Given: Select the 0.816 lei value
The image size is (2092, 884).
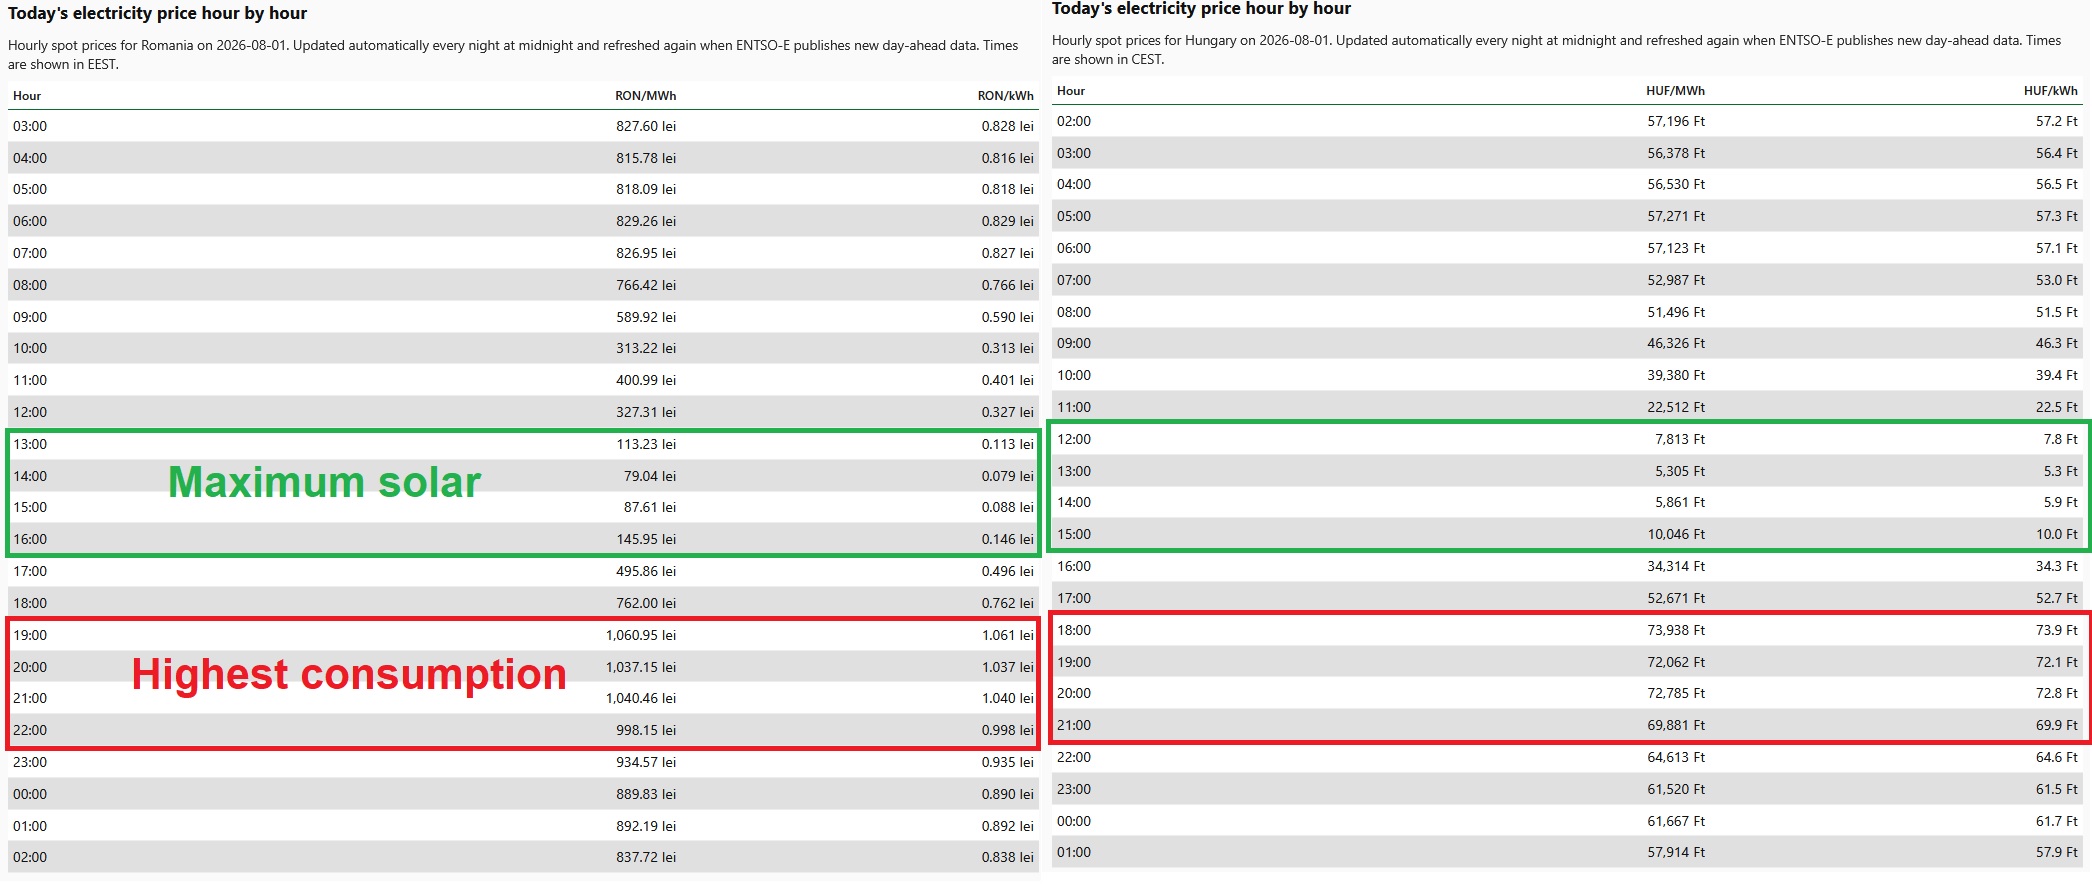Looking at the screenshot, I should click(x=1007, y=158).
